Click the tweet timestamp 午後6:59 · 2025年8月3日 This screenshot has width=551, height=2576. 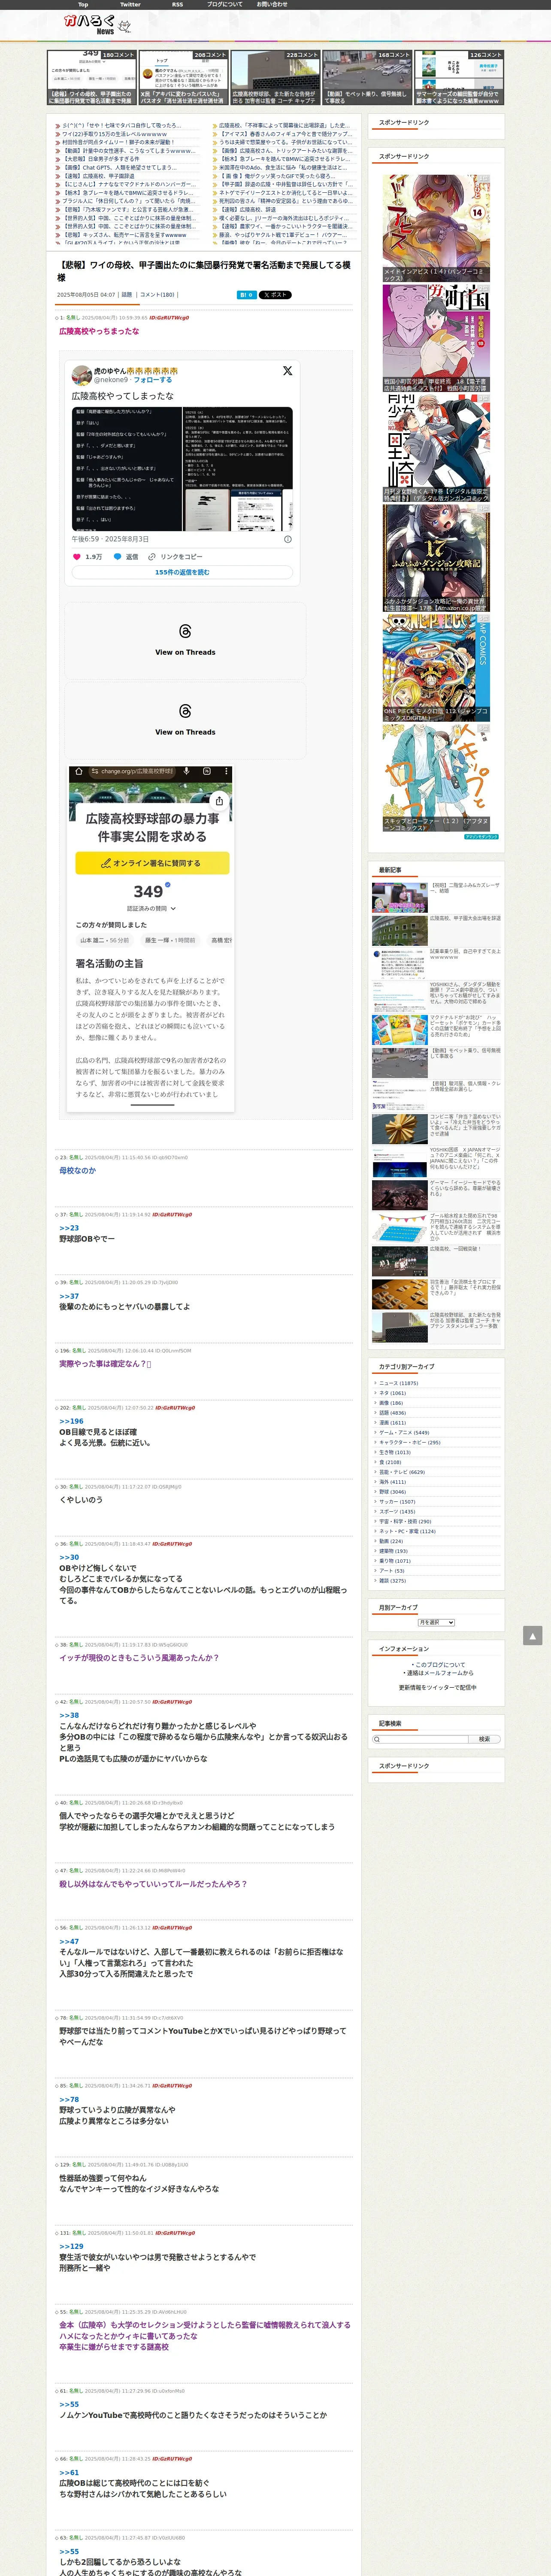(110, 539)
